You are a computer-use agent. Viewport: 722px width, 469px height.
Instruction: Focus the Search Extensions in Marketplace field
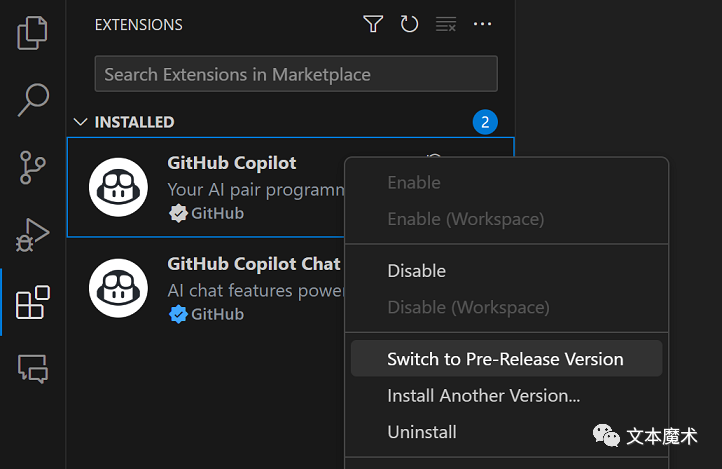[x=296, y=74]
